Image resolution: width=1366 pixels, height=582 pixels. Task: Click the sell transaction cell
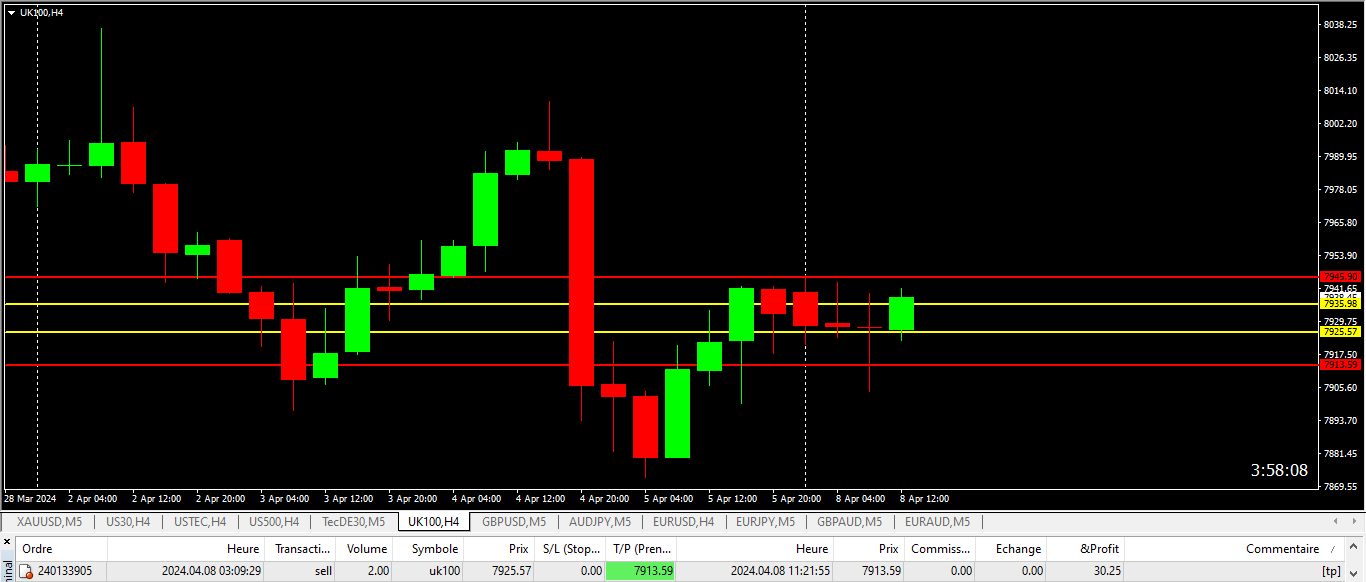click(323, 571)
